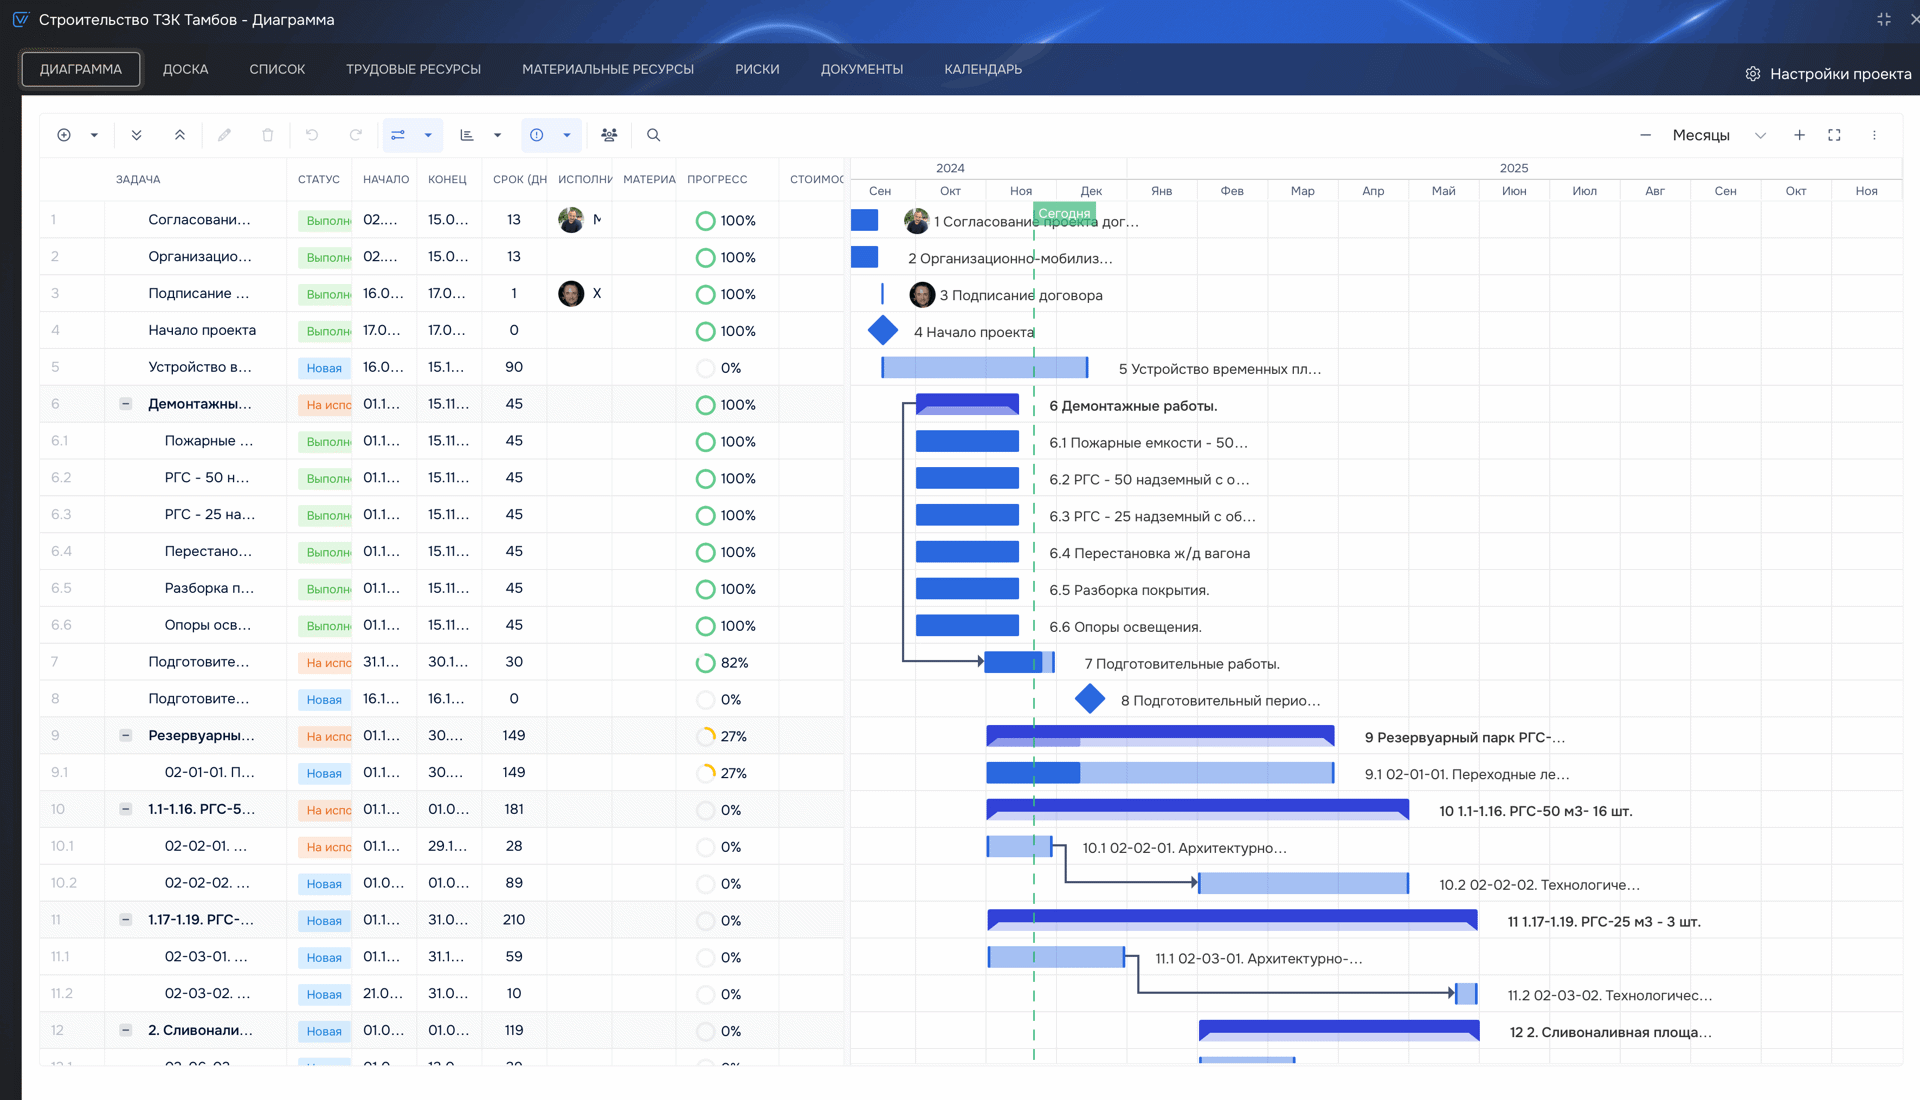Collapse all tasks with double-up chevron

(x=180, y=135)
